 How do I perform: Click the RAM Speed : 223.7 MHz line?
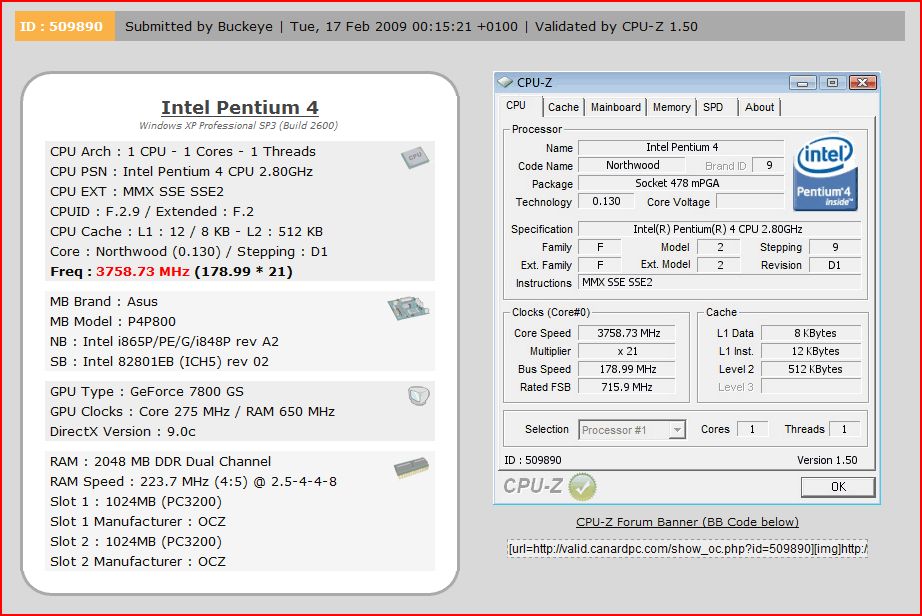point(193,482)
